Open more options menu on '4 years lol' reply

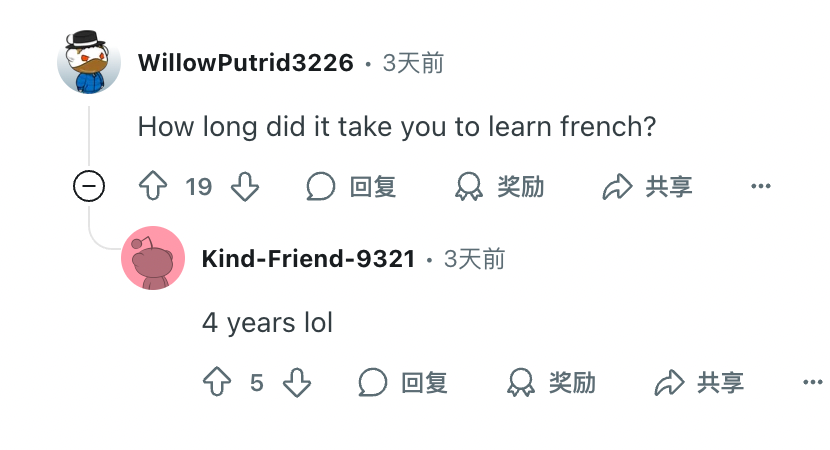pos(813,382)
